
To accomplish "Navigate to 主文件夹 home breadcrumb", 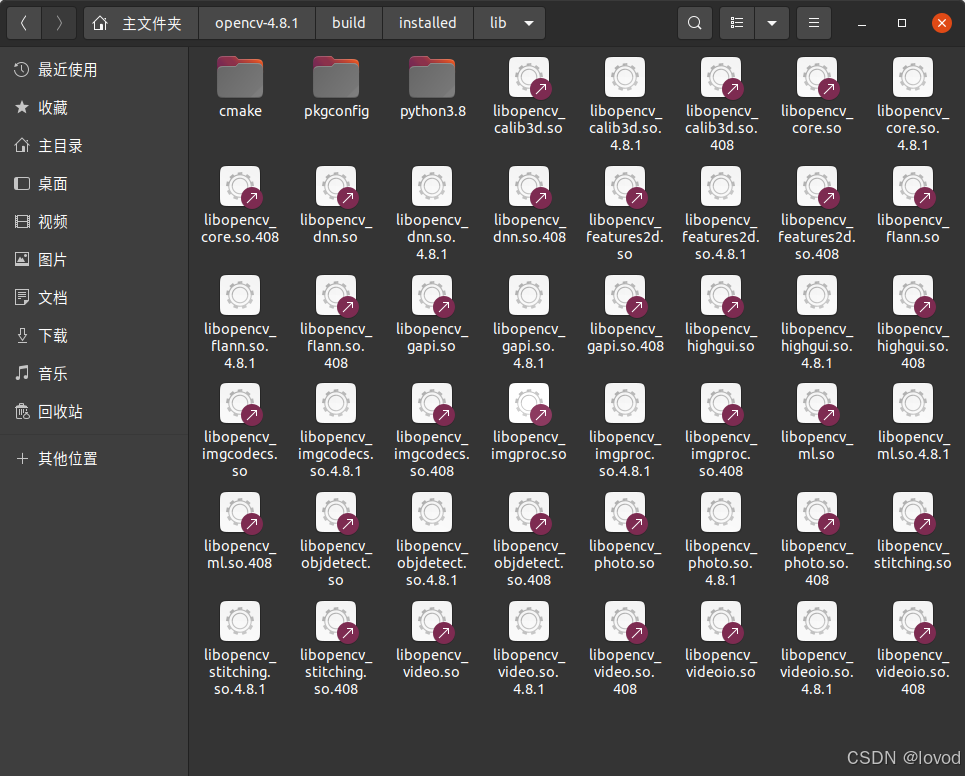I will (141, 23).
